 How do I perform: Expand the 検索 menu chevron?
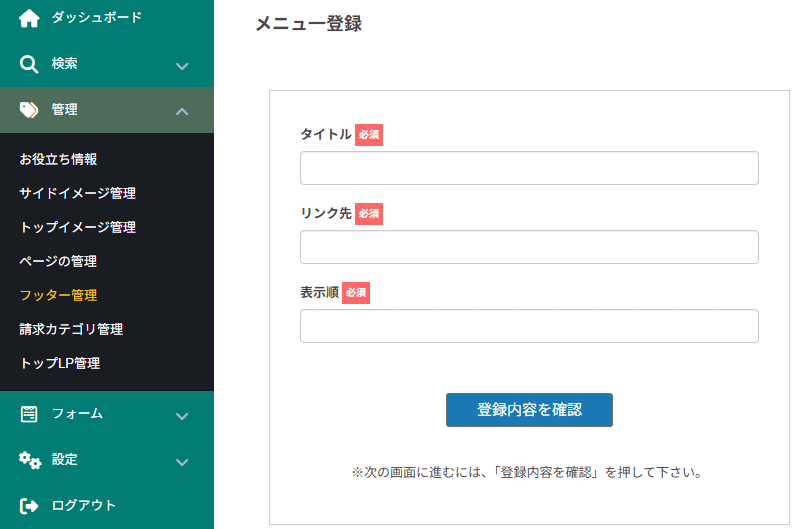[x=182, y=66]
